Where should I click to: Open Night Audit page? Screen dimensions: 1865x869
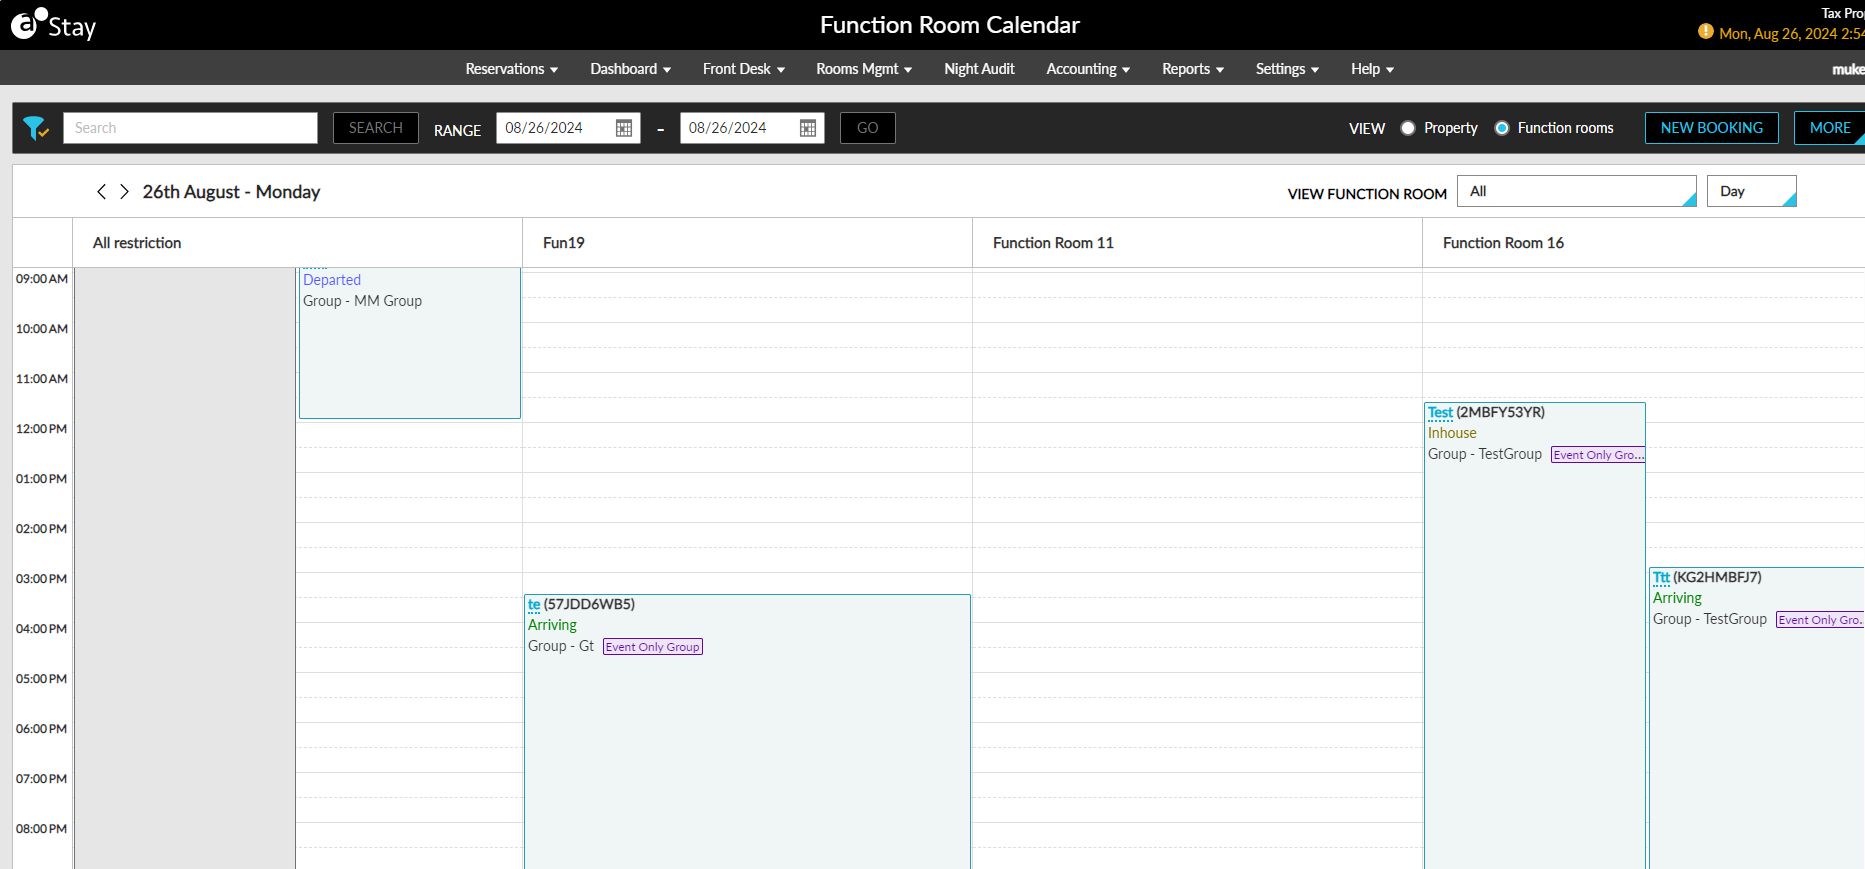coord(979,69)
